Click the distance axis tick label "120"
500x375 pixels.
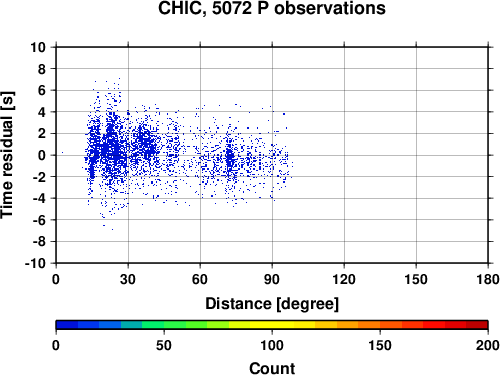pos(344,279)
